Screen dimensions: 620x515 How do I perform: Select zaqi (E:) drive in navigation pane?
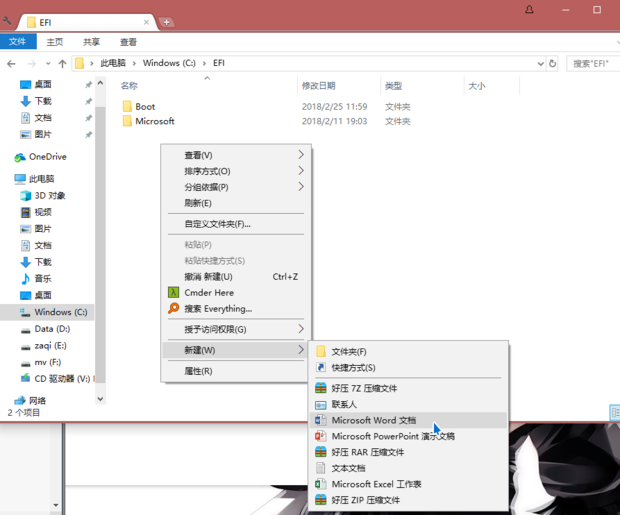(43, 345)
